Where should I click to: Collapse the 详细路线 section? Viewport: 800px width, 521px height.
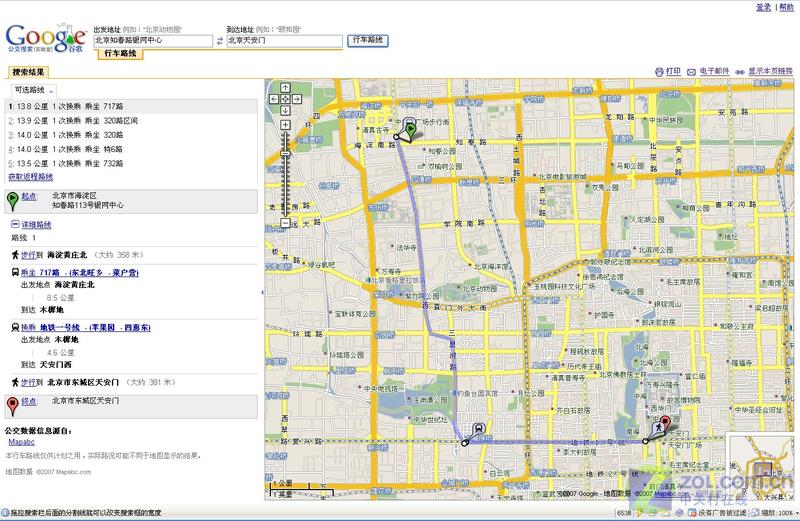[15, 224]
